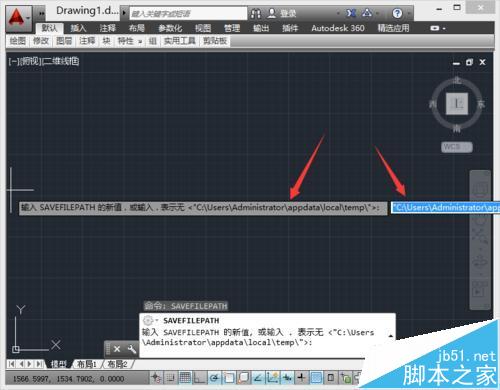
Task: Go to previous layout tab arrow
Action: 21,364
